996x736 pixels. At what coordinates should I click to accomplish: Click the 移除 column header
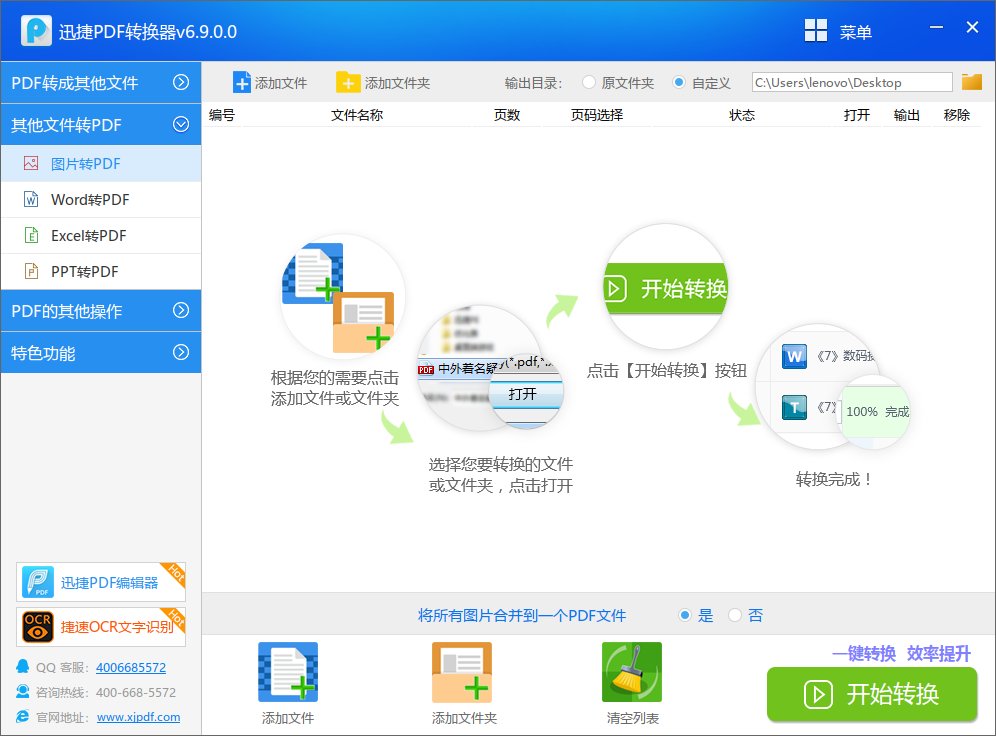coord(957,115)
